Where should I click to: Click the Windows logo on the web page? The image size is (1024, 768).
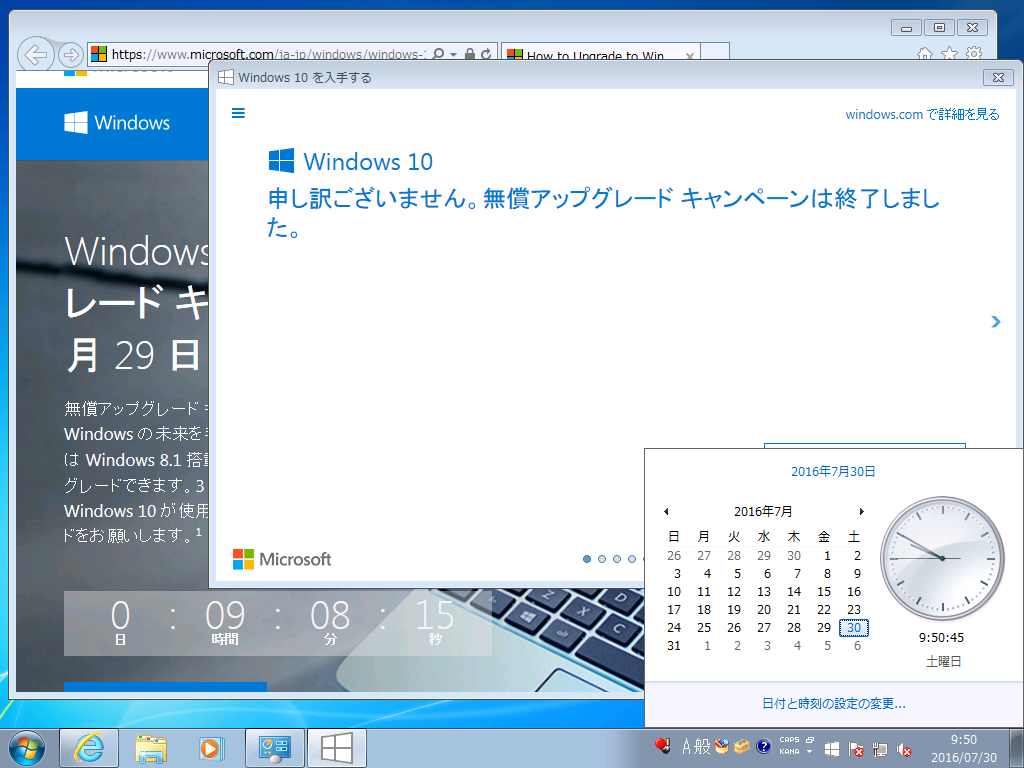117,123
